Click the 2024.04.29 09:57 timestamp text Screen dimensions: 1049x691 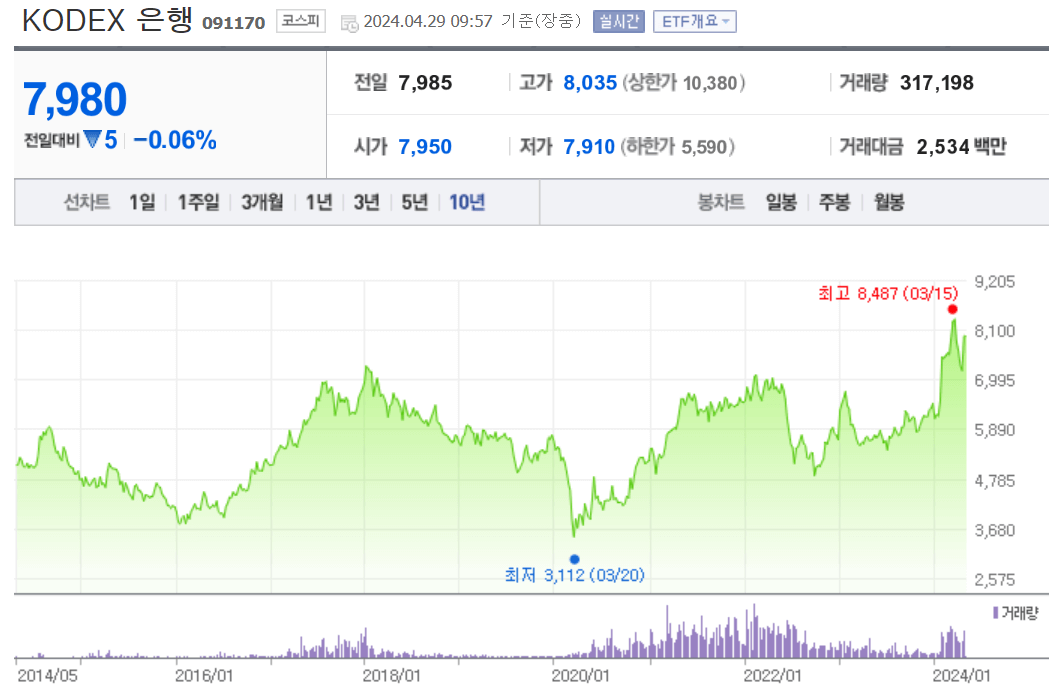pos(428,21)
